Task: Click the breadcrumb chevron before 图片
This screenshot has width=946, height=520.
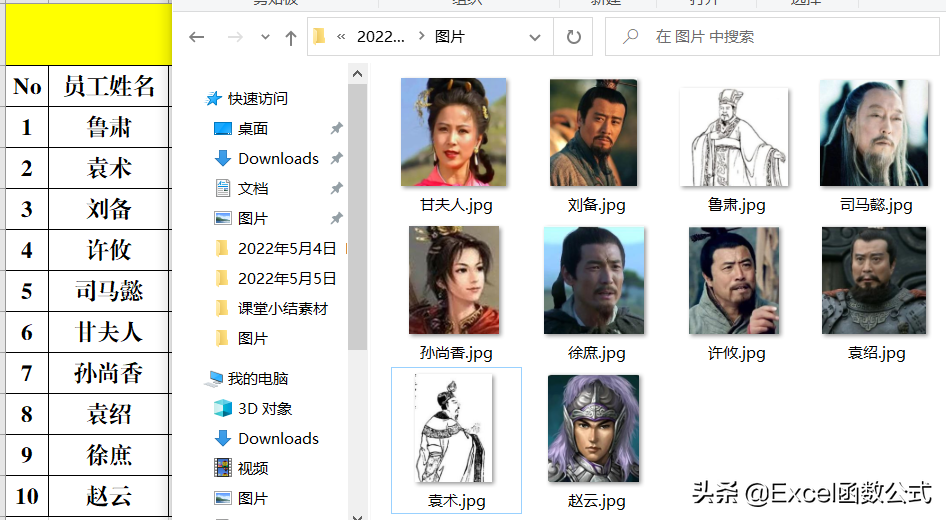Action: tap(421, 36)
